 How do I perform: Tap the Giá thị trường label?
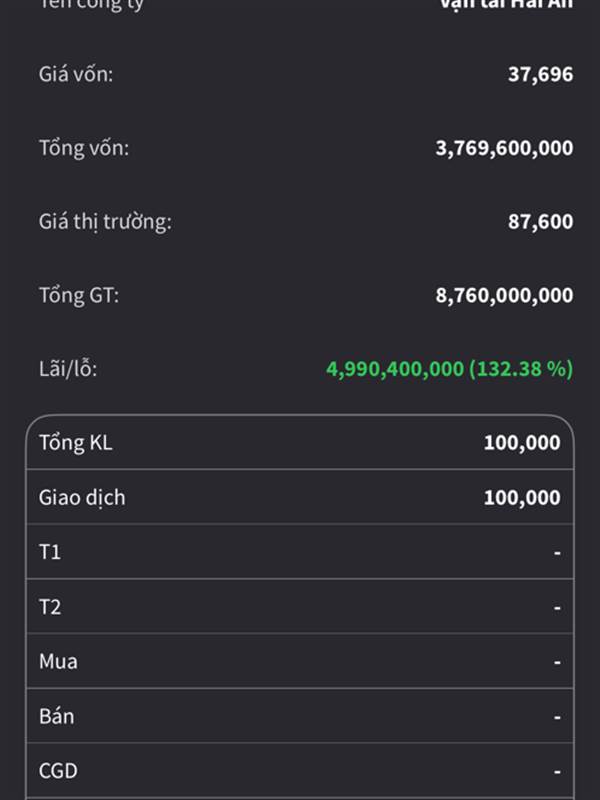(105, 222)
